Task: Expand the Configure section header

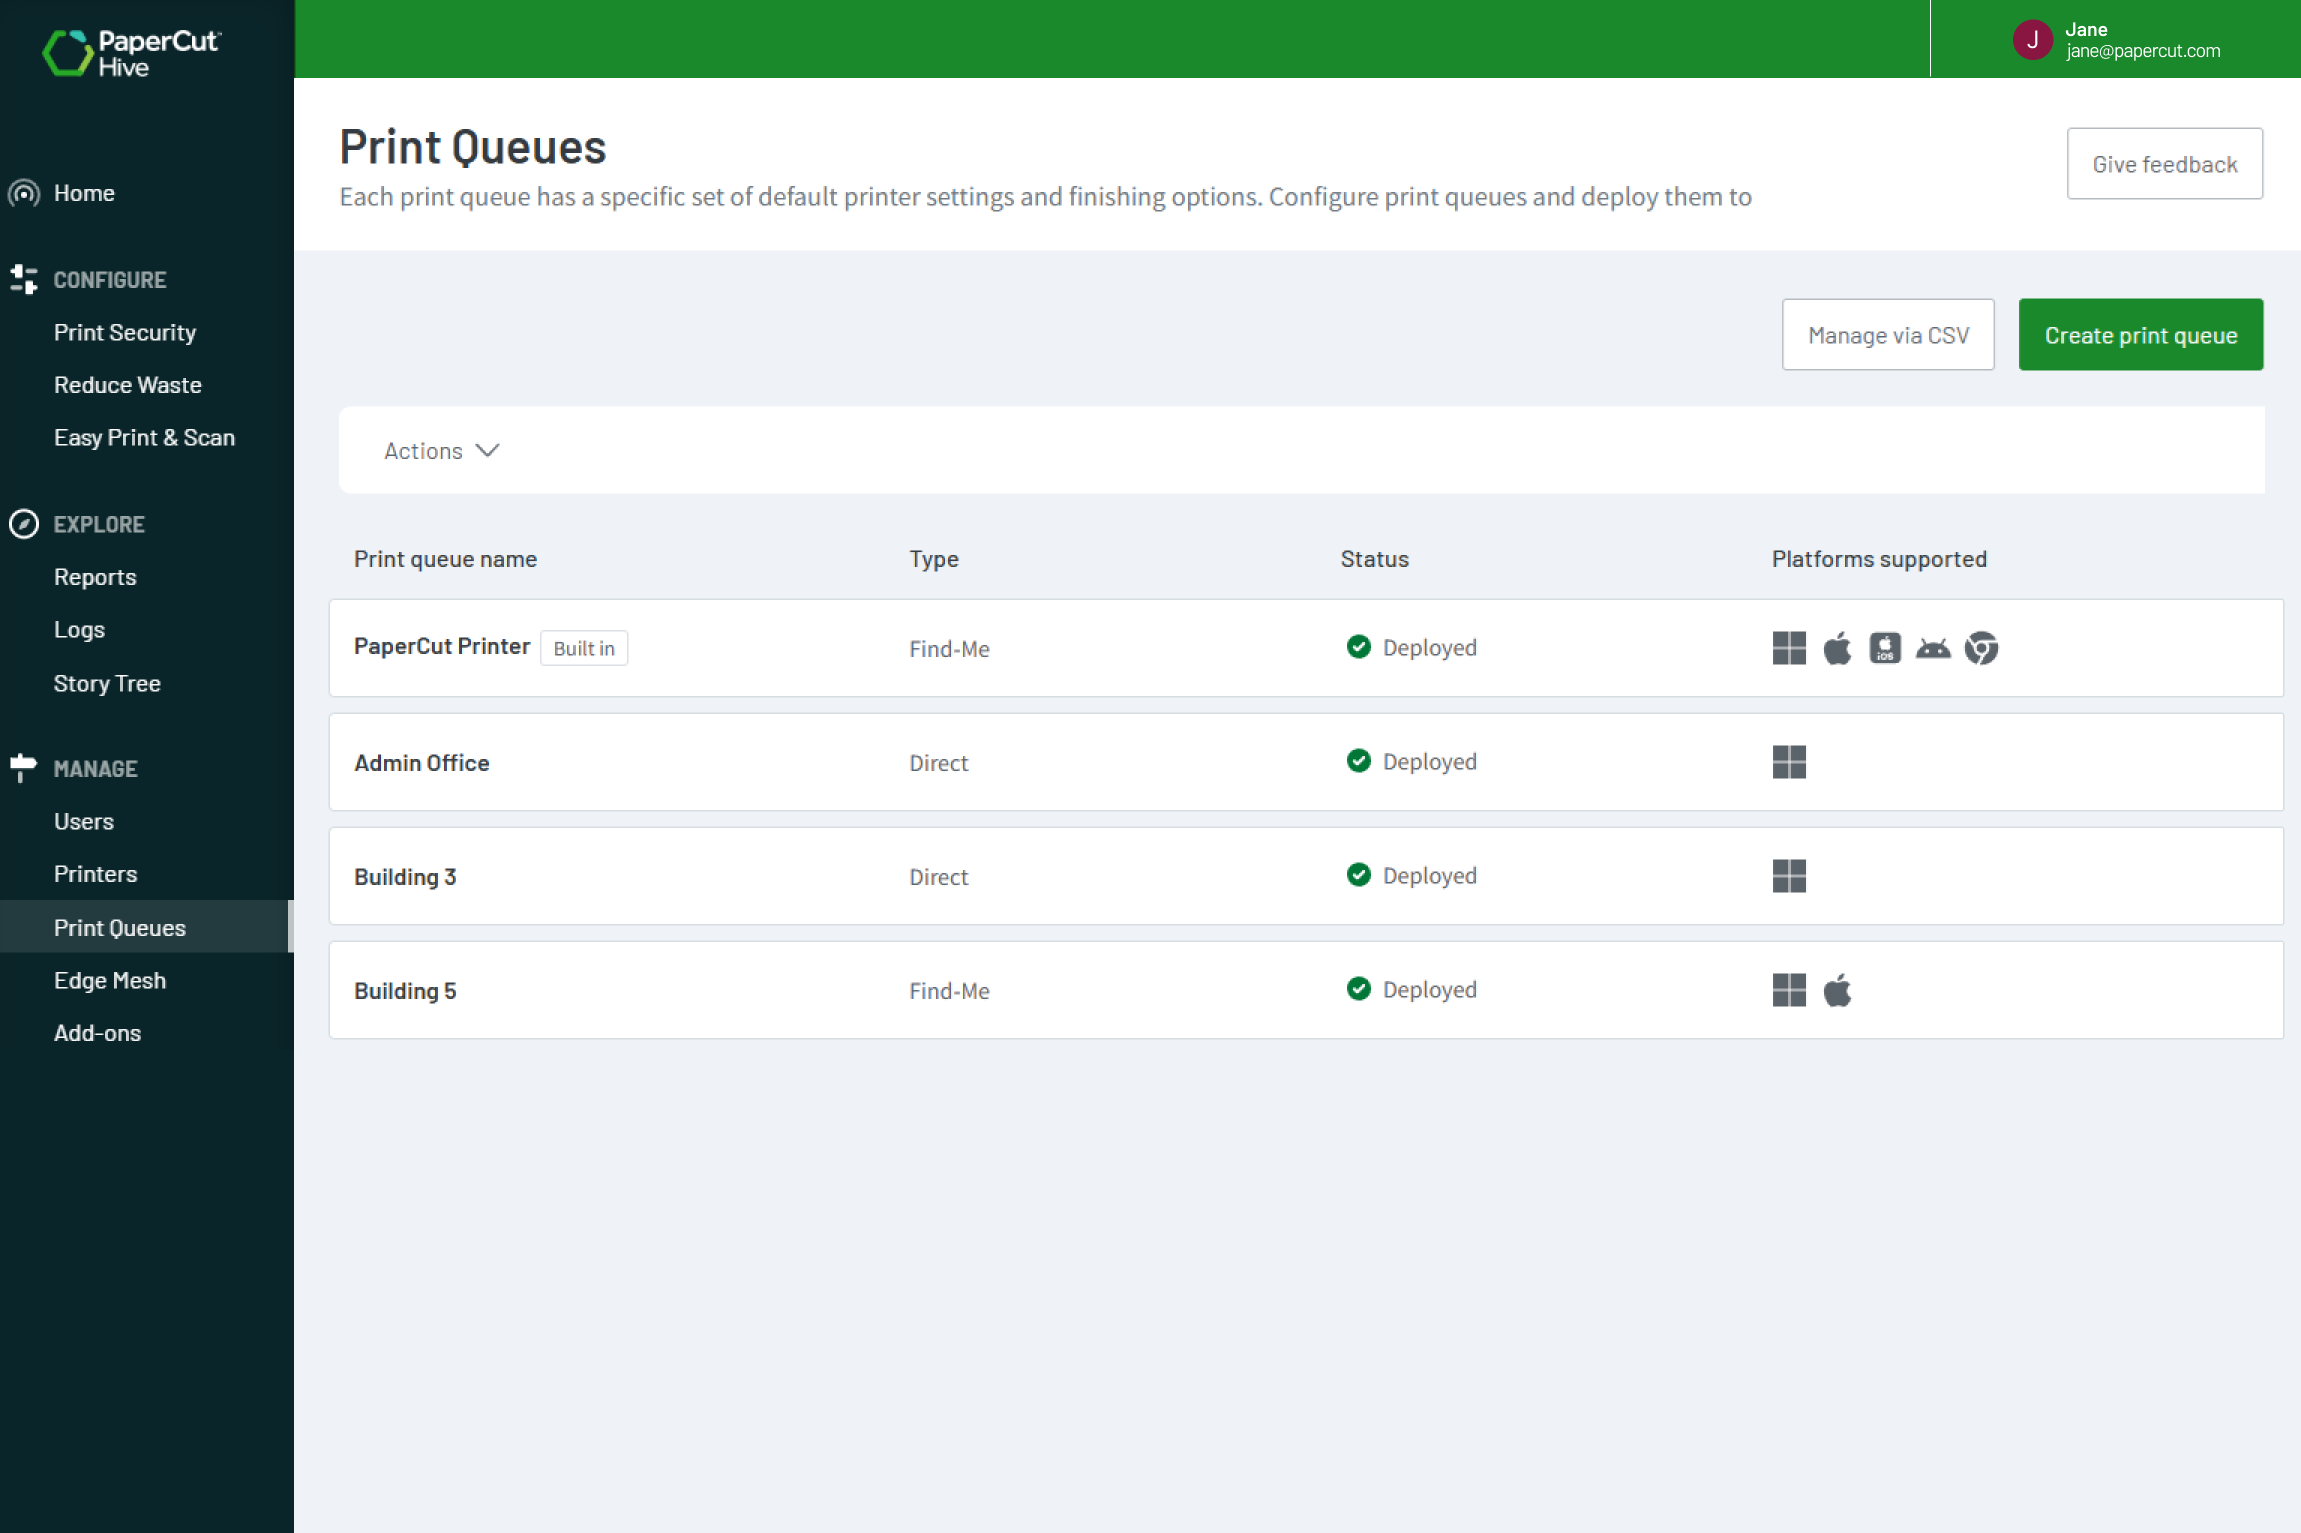Action: tap(109, 280)
